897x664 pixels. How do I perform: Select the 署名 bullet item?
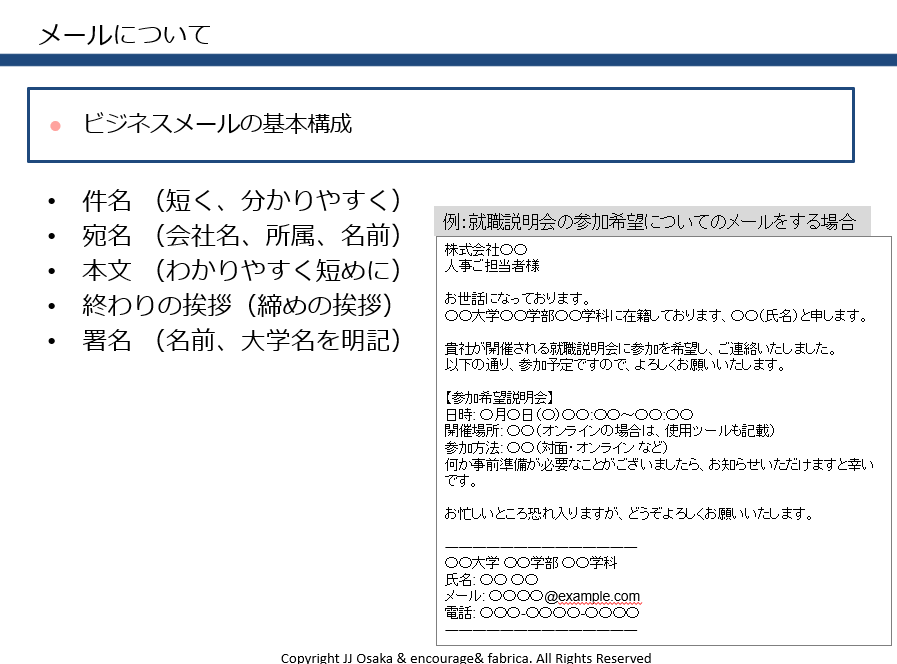241,341
